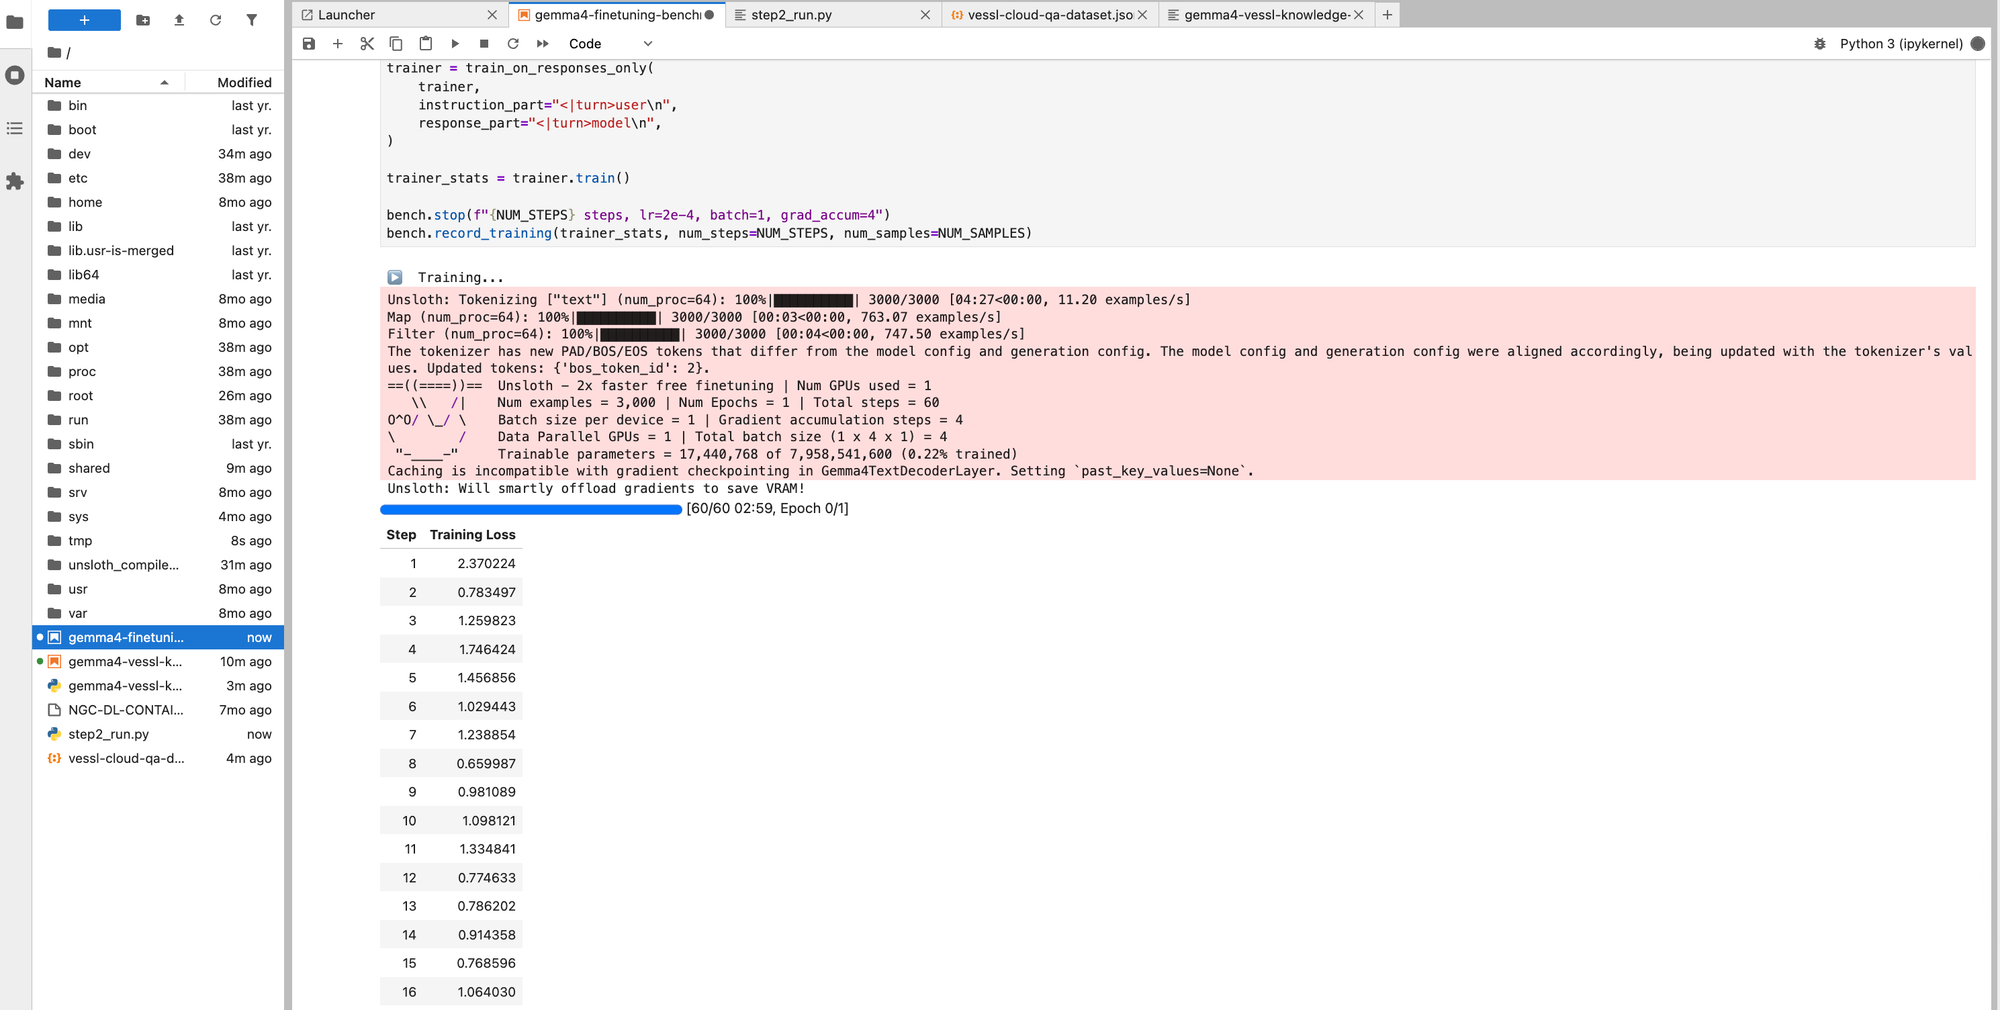The width and height of the screenshot is (2000, 1010).
Task: Select gemma4-finetuni... notebook in file list
Action: click(159, 638)
